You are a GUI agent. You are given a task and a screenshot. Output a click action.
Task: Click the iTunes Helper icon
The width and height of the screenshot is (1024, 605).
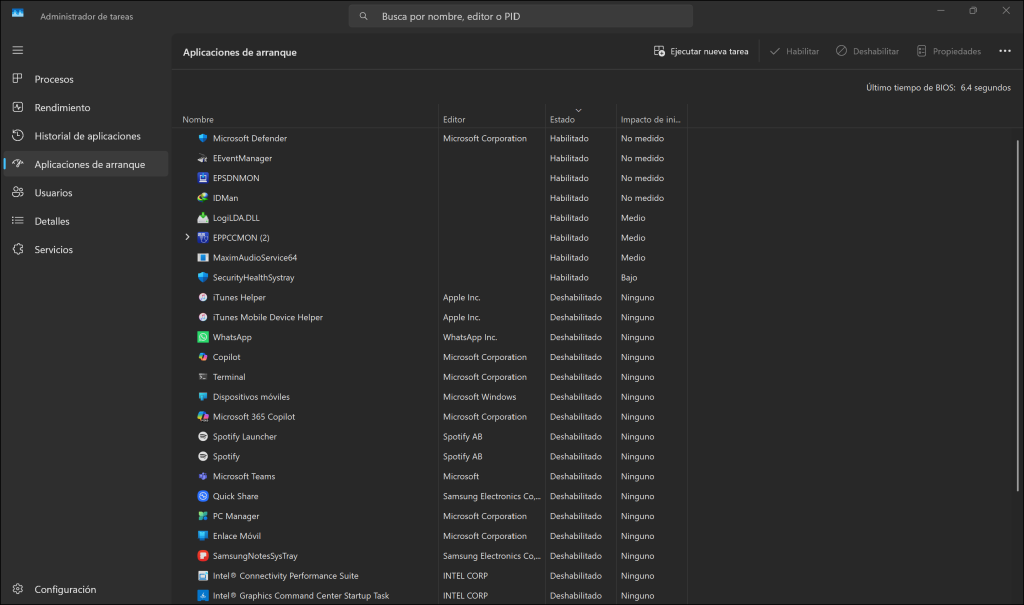pos(203,298)
